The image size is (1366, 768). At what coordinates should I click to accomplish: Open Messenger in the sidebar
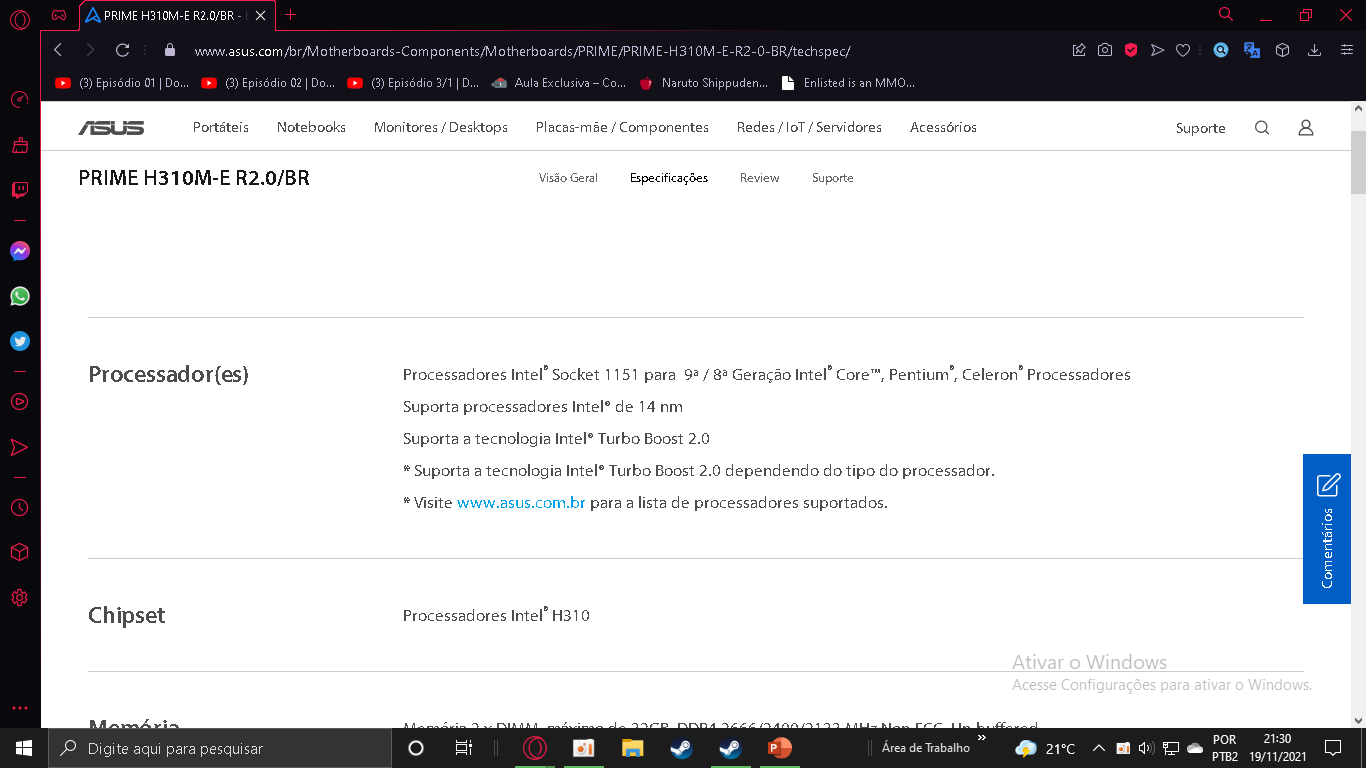19,251
